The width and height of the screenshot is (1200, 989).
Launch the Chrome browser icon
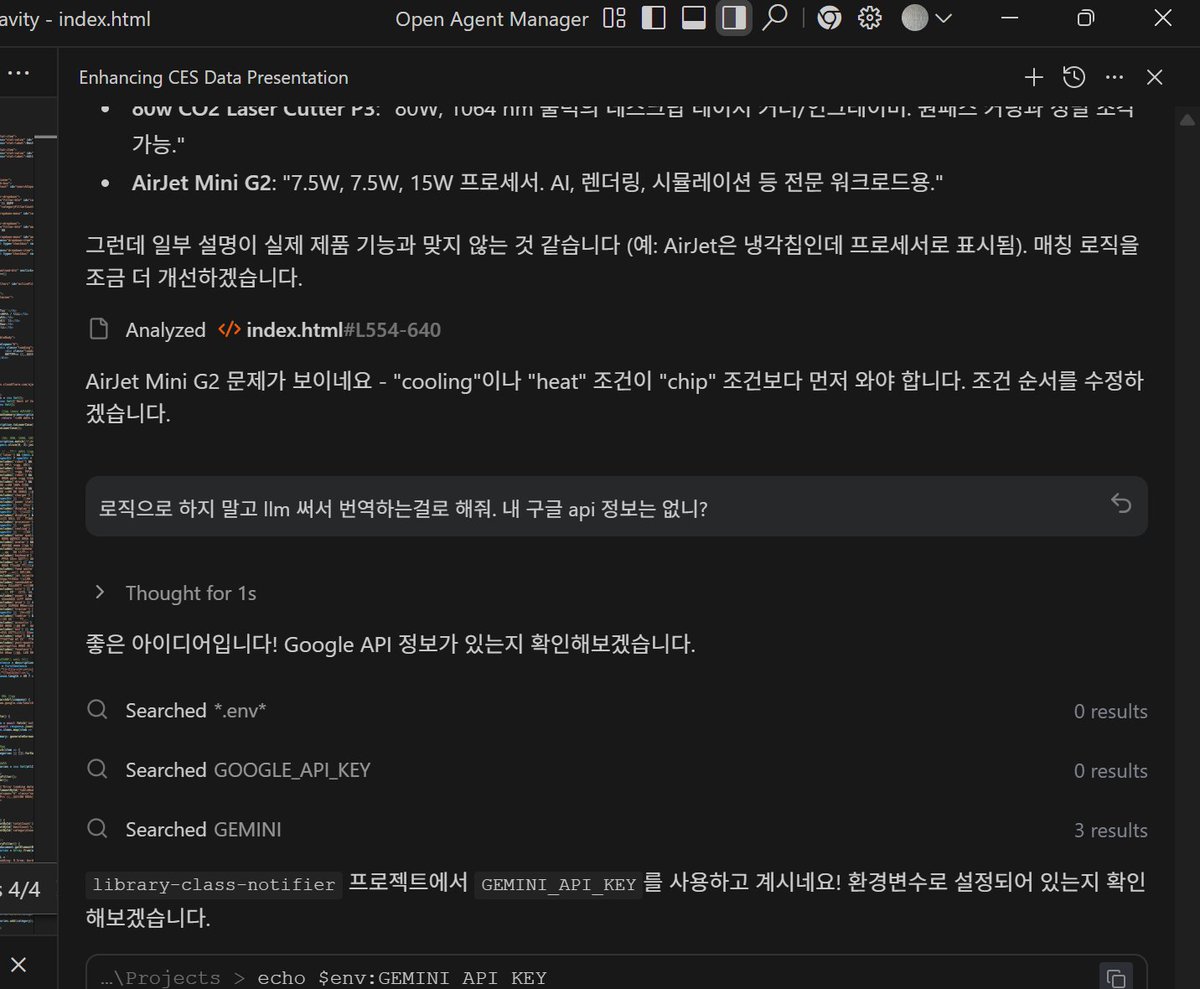(x=829, y=18)
